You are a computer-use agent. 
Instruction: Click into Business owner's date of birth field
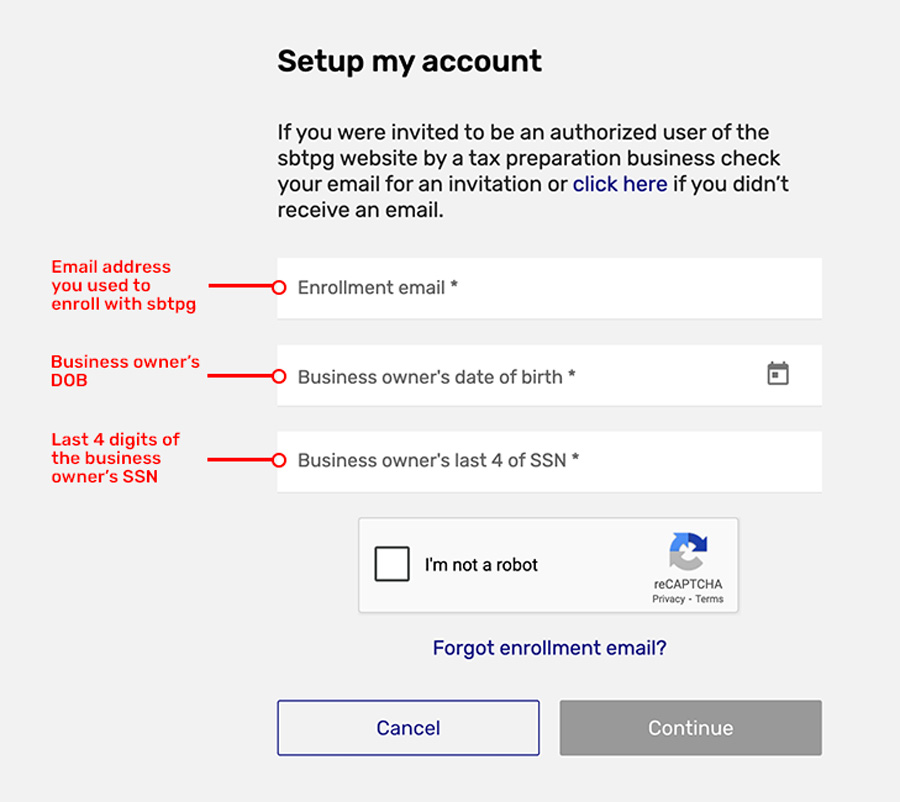[520, 377]
